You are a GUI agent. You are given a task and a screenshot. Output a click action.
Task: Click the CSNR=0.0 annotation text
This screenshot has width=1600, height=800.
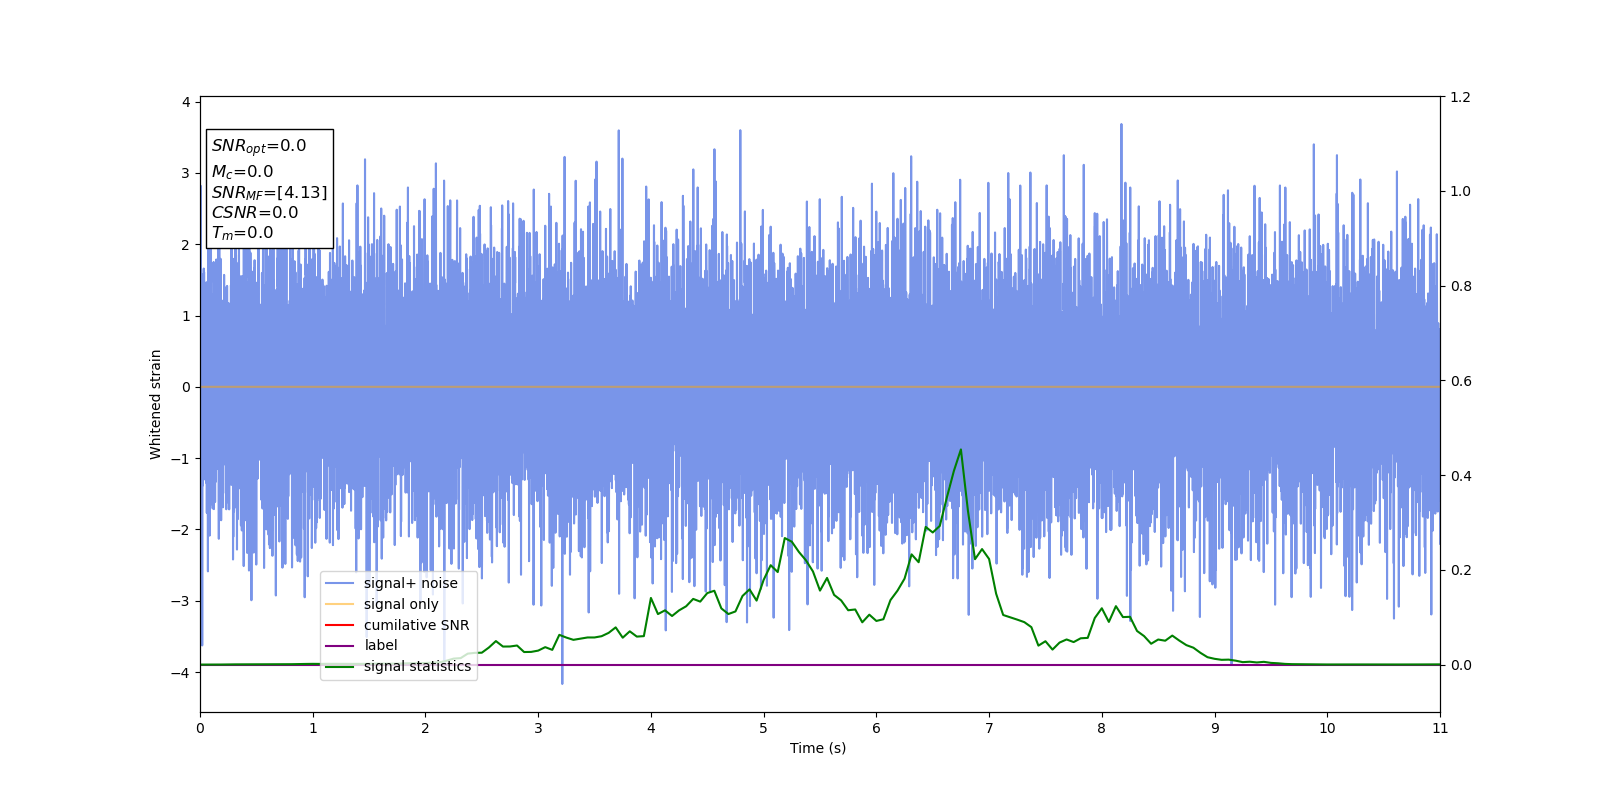(255, 213)
